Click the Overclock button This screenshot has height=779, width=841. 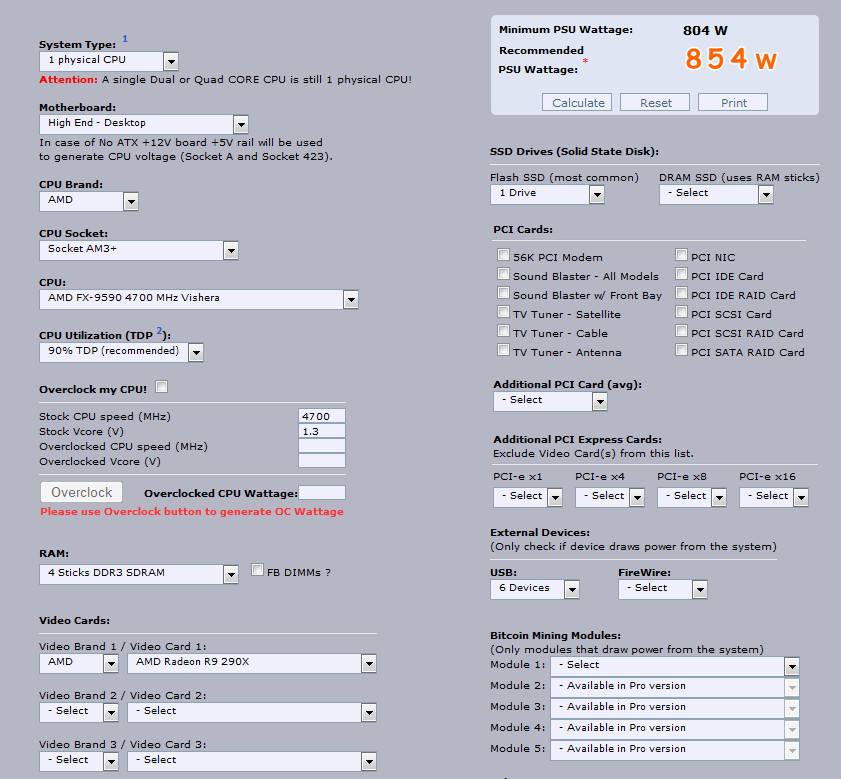pos(82,493)
